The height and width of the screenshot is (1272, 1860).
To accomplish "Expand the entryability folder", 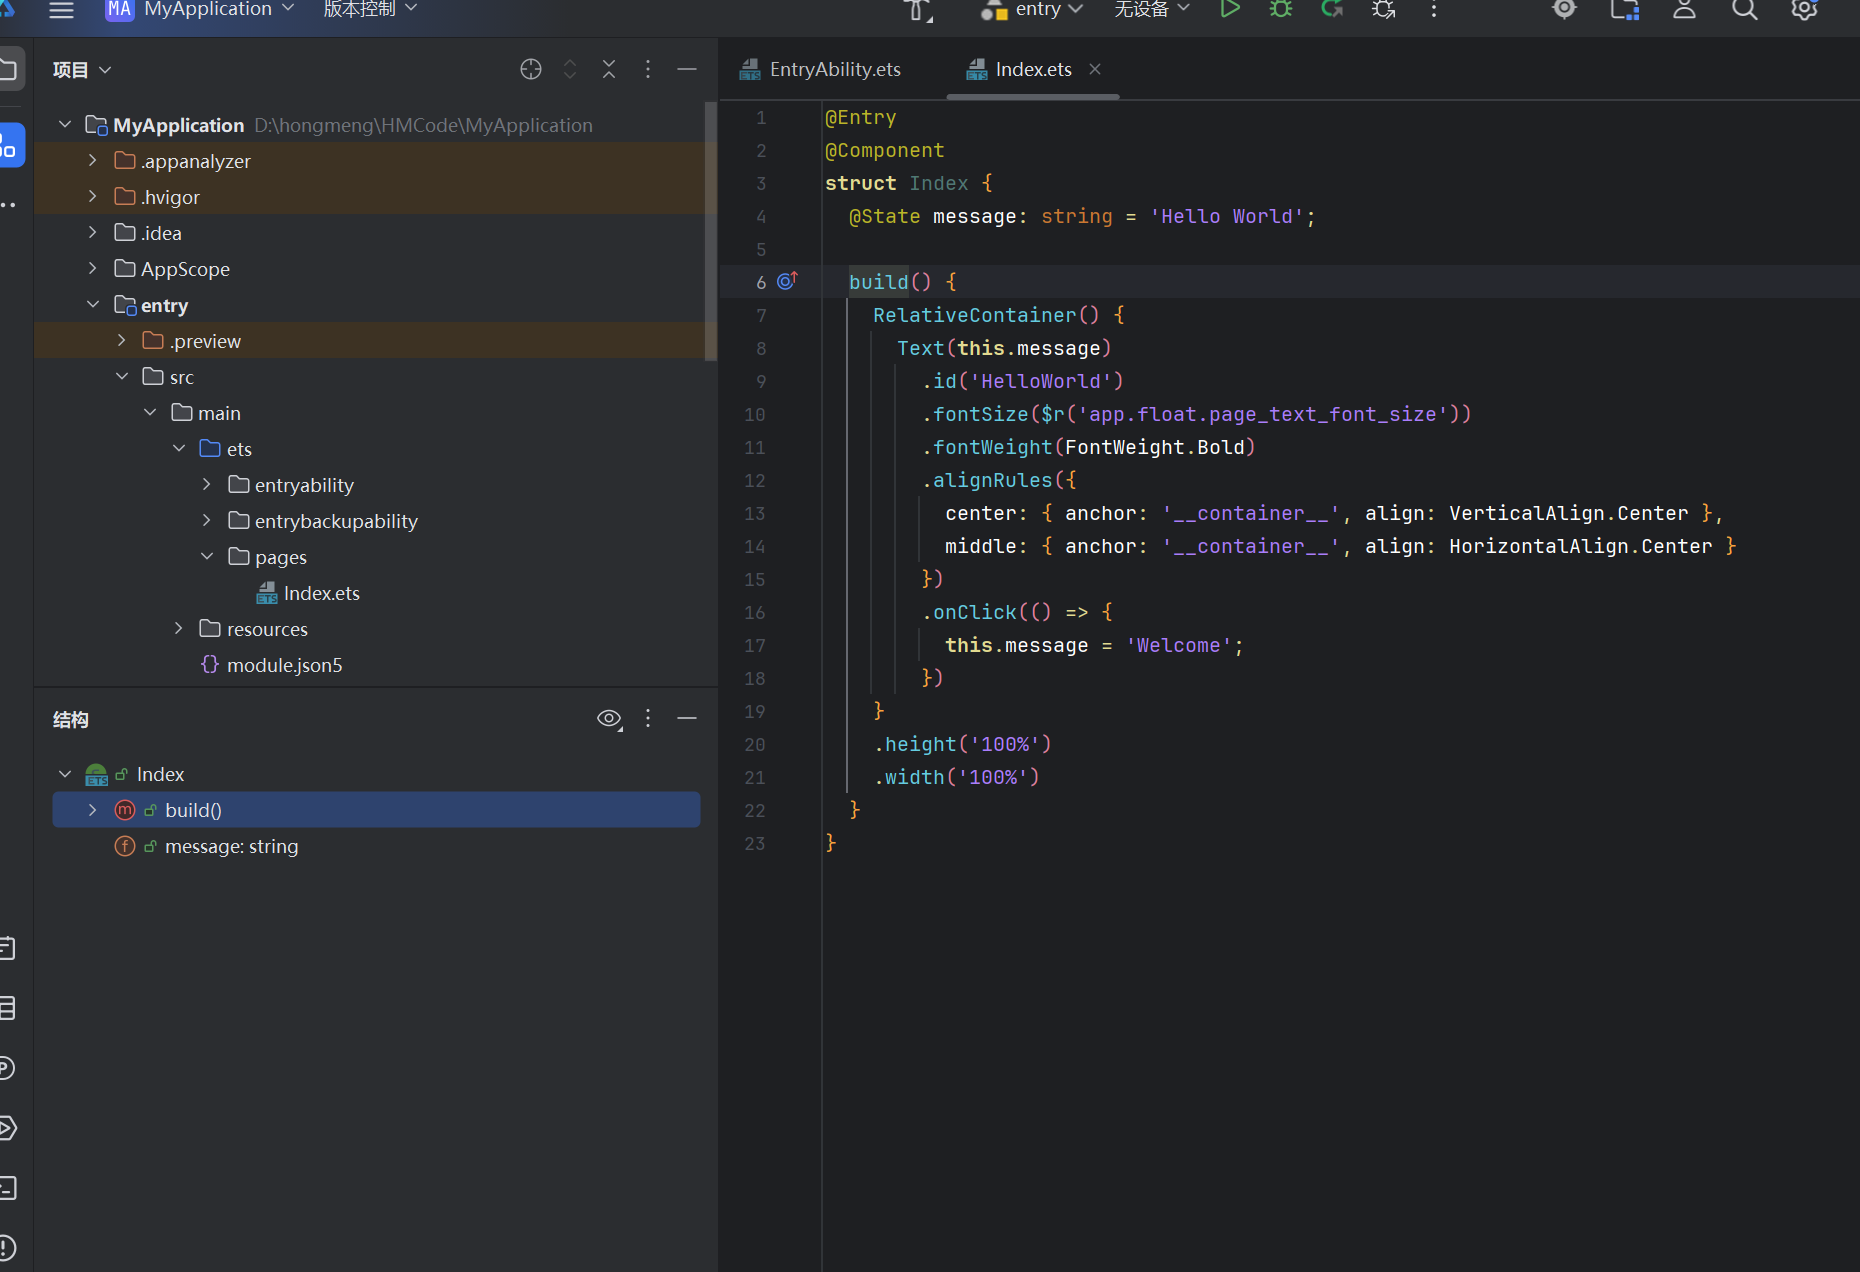I will [x=207, y=484].
